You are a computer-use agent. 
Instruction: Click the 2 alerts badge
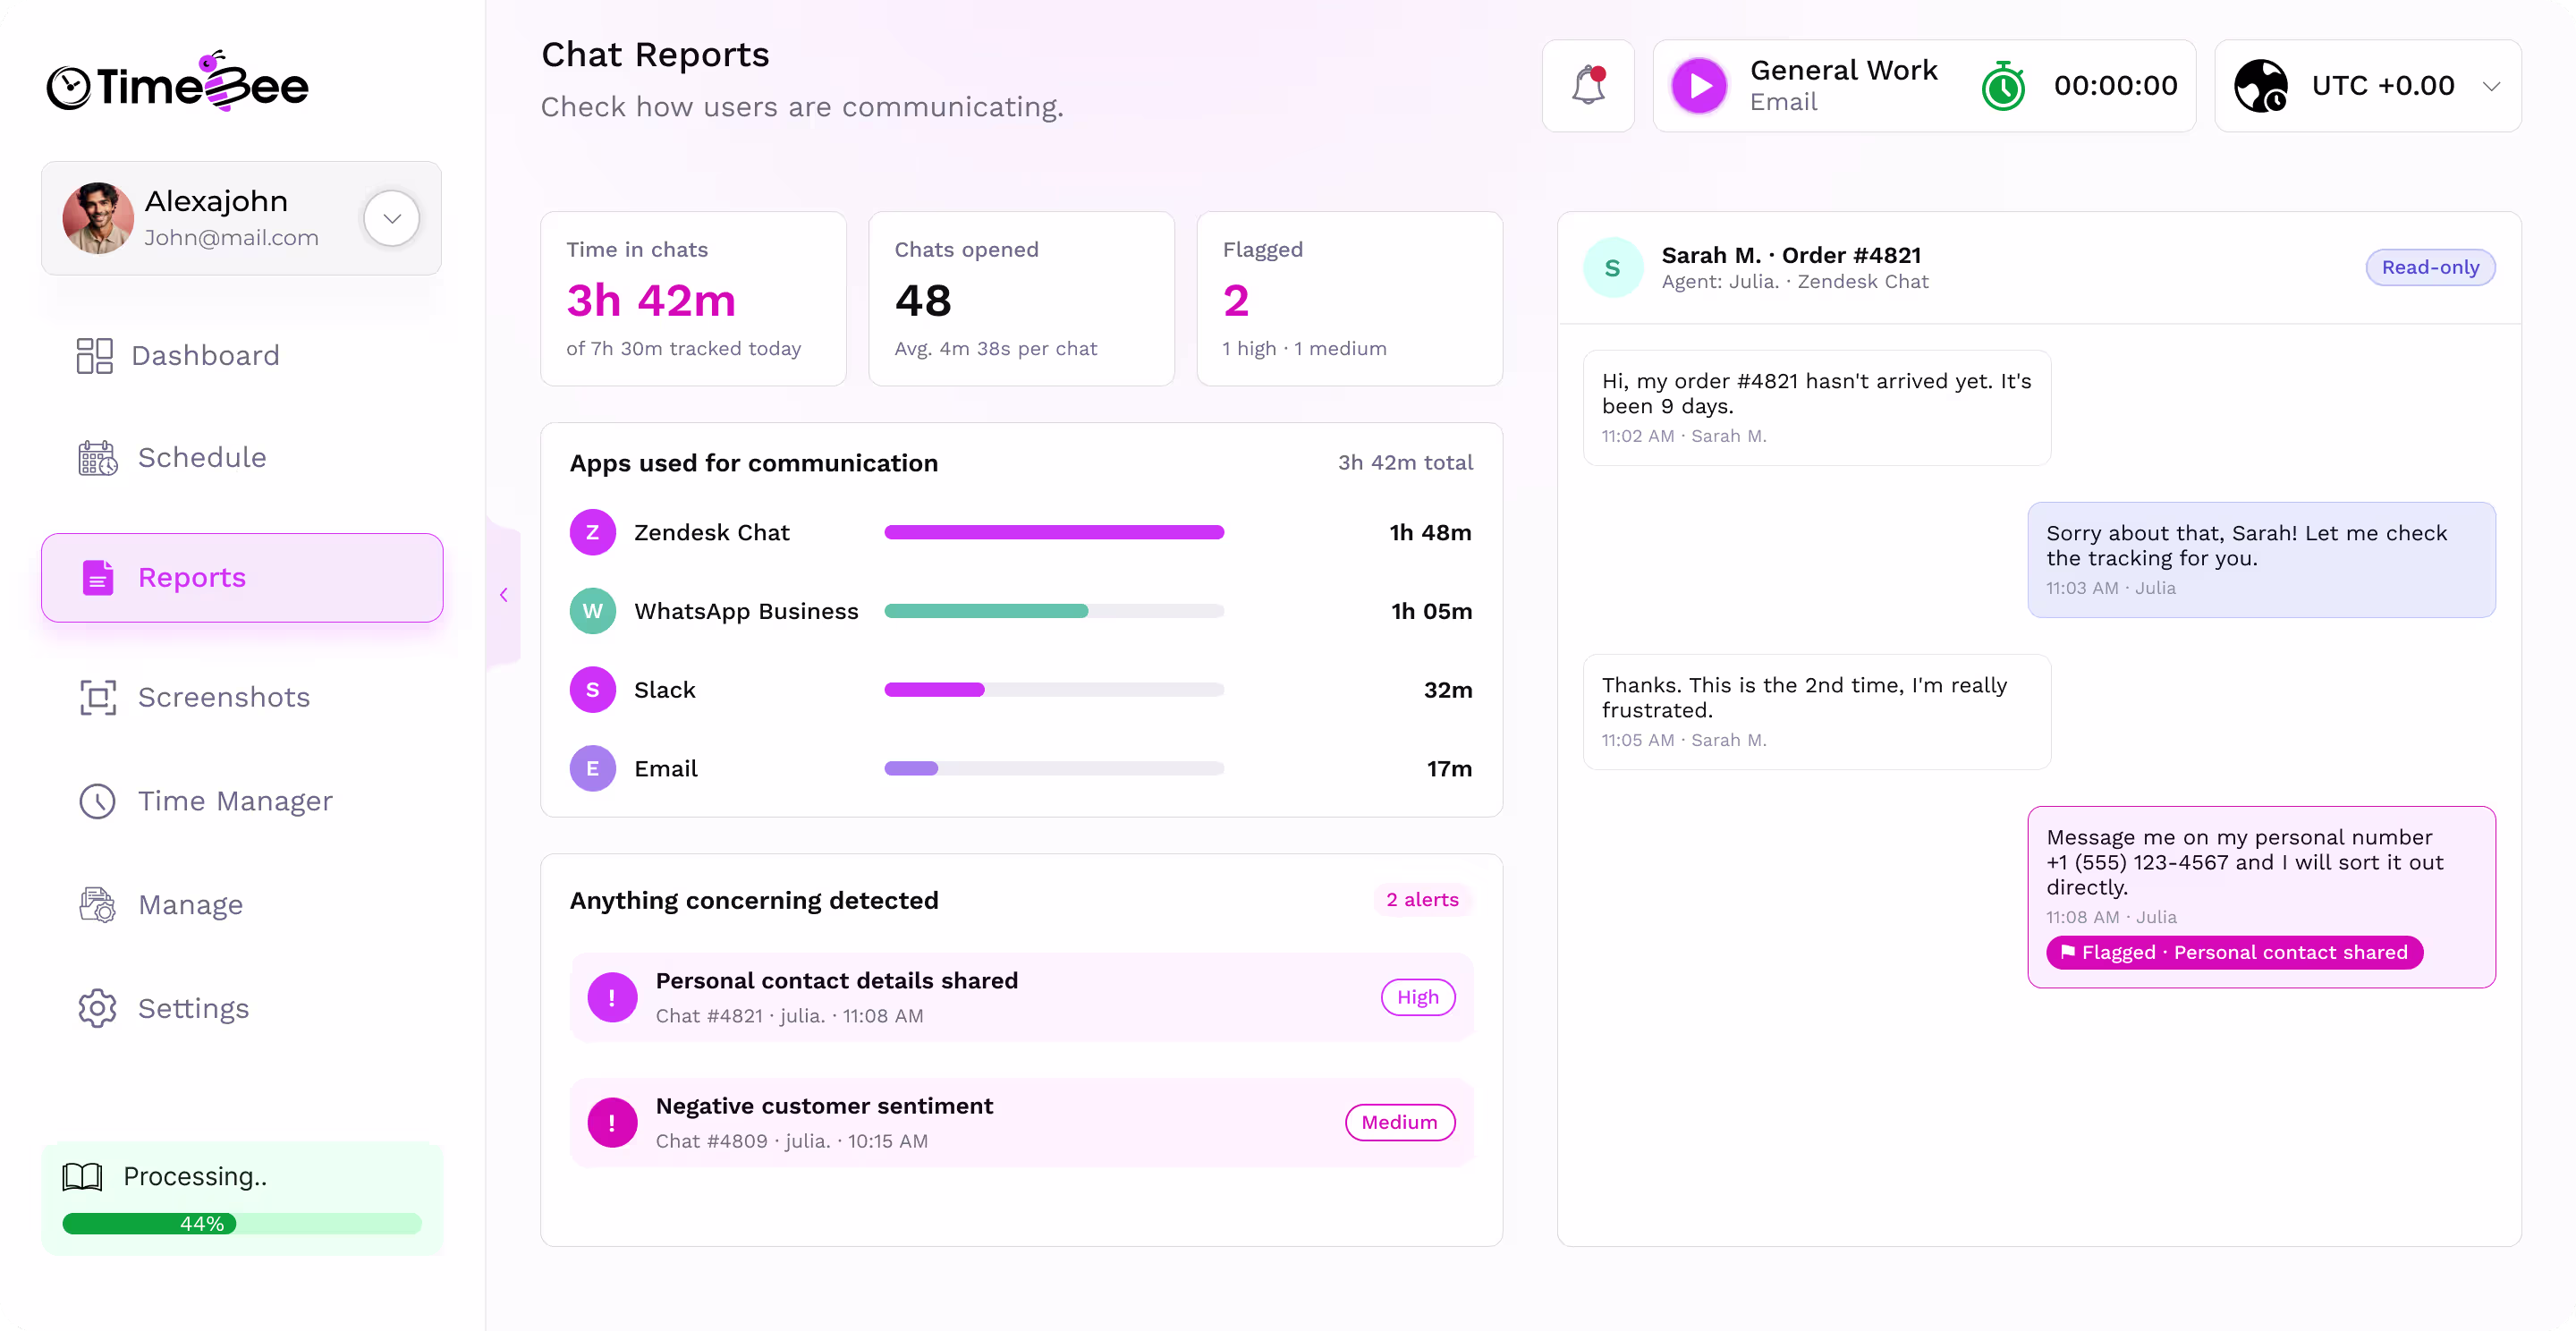click(1422, 900)
